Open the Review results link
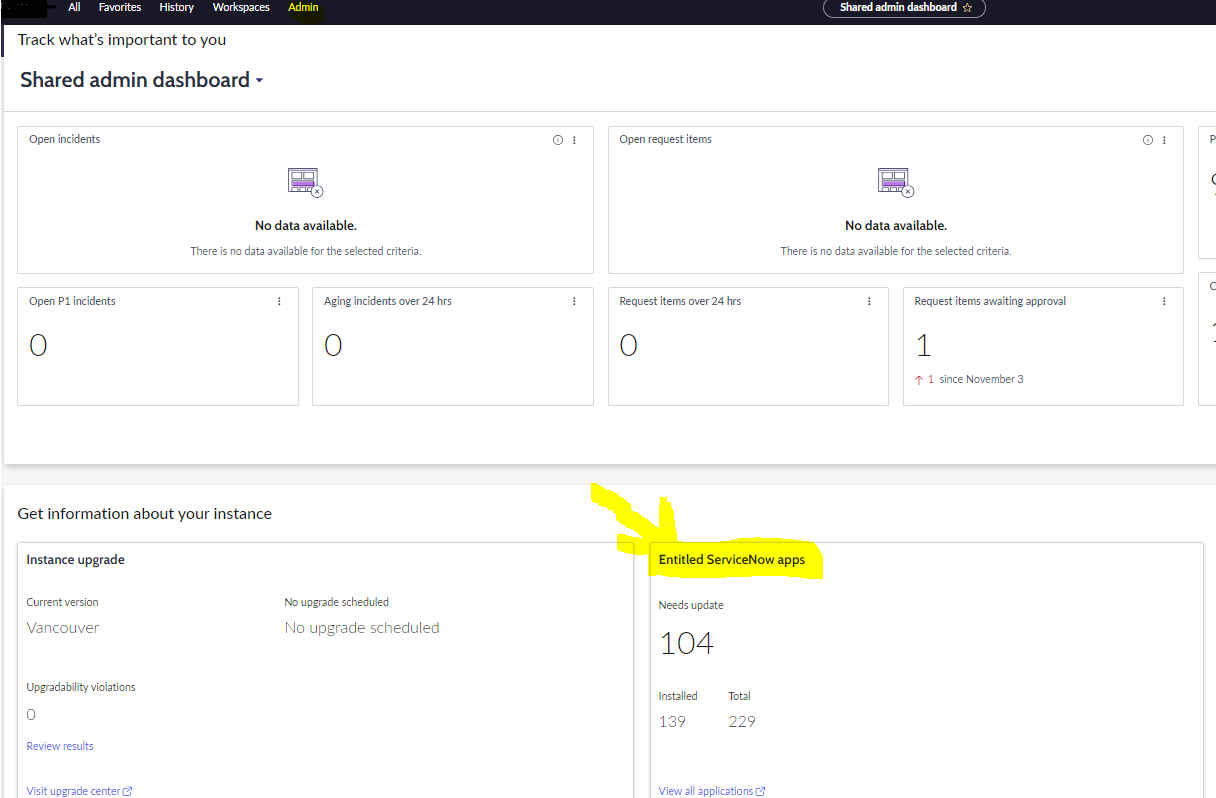The image size is (1216, 798). [60, 746]
